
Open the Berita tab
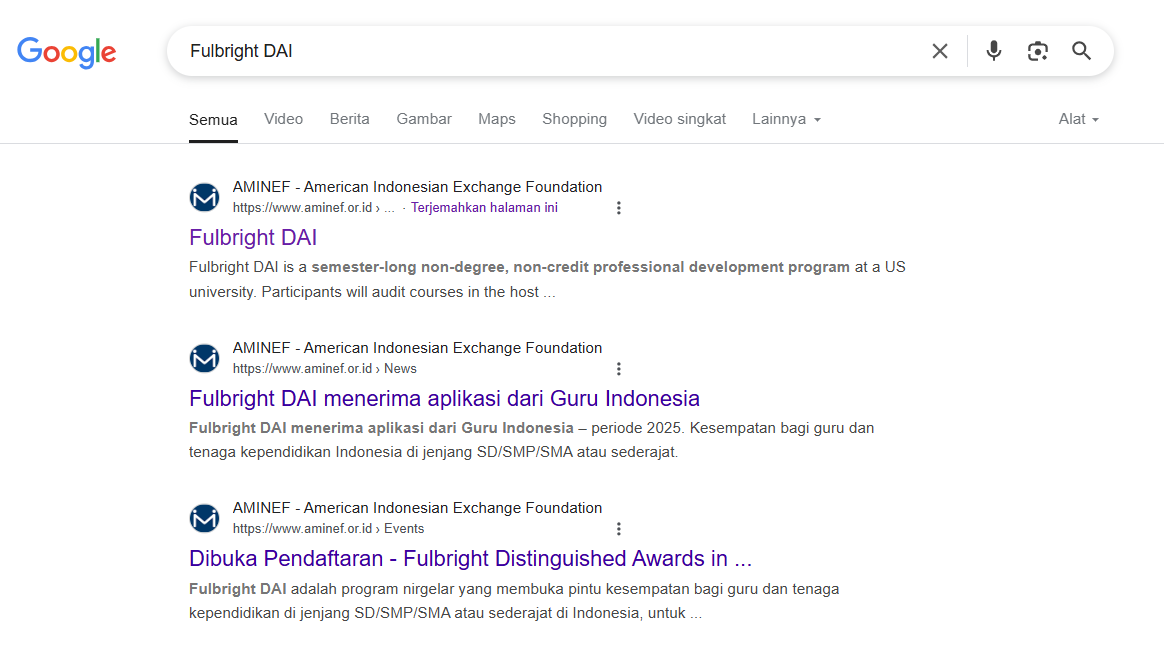click(350, 119)
